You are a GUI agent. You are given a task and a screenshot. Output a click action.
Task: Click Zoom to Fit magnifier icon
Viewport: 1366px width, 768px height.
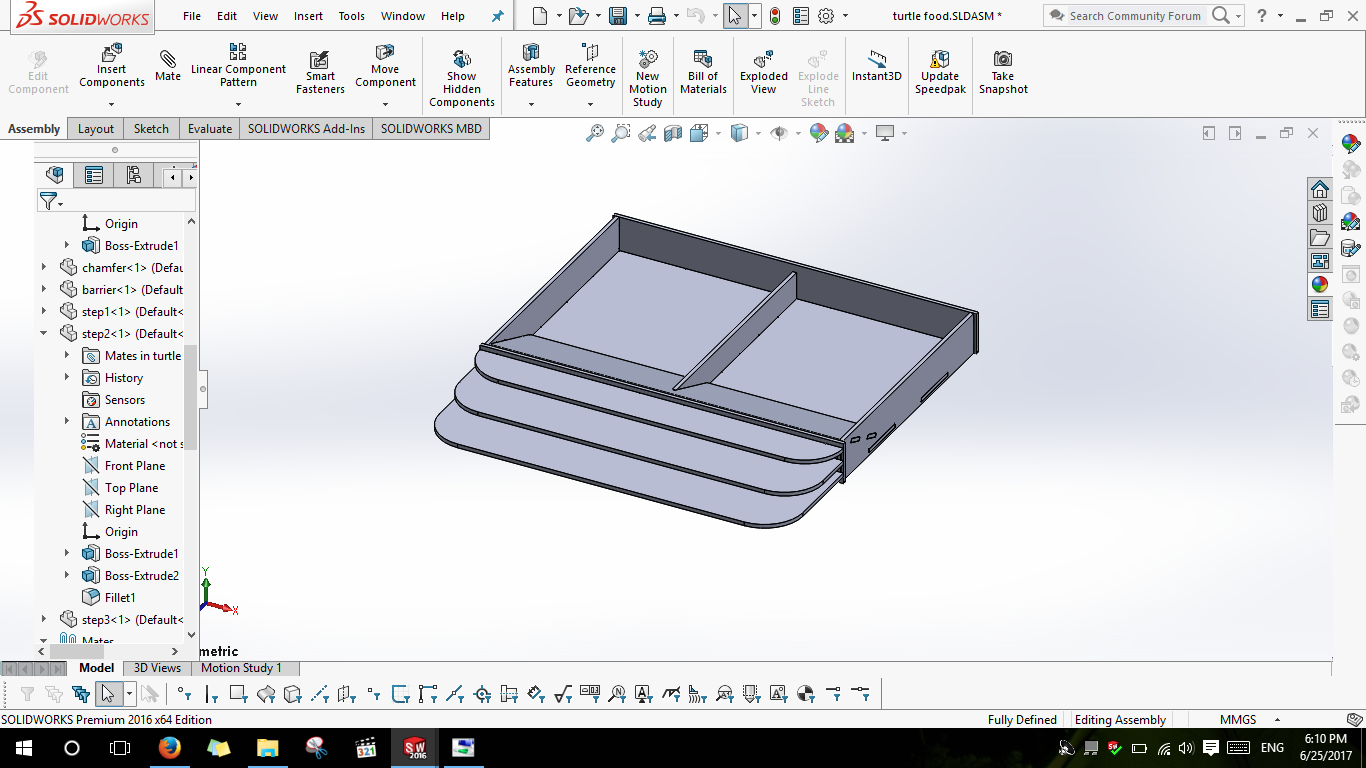tap(595, 133)
